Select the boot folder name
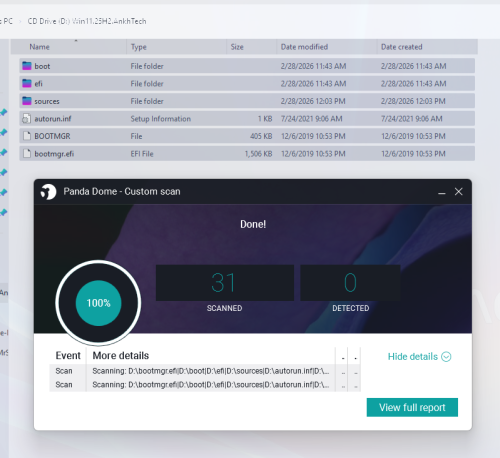This screenshot has width=500, height=458. coord(42,66)
